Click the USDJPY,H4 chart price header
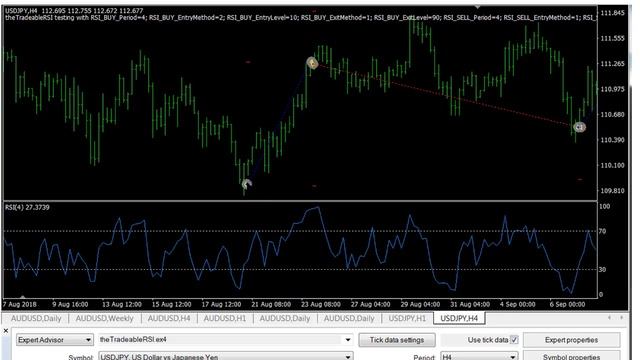This screenshot has width=640, height=360. pos(74,11)
